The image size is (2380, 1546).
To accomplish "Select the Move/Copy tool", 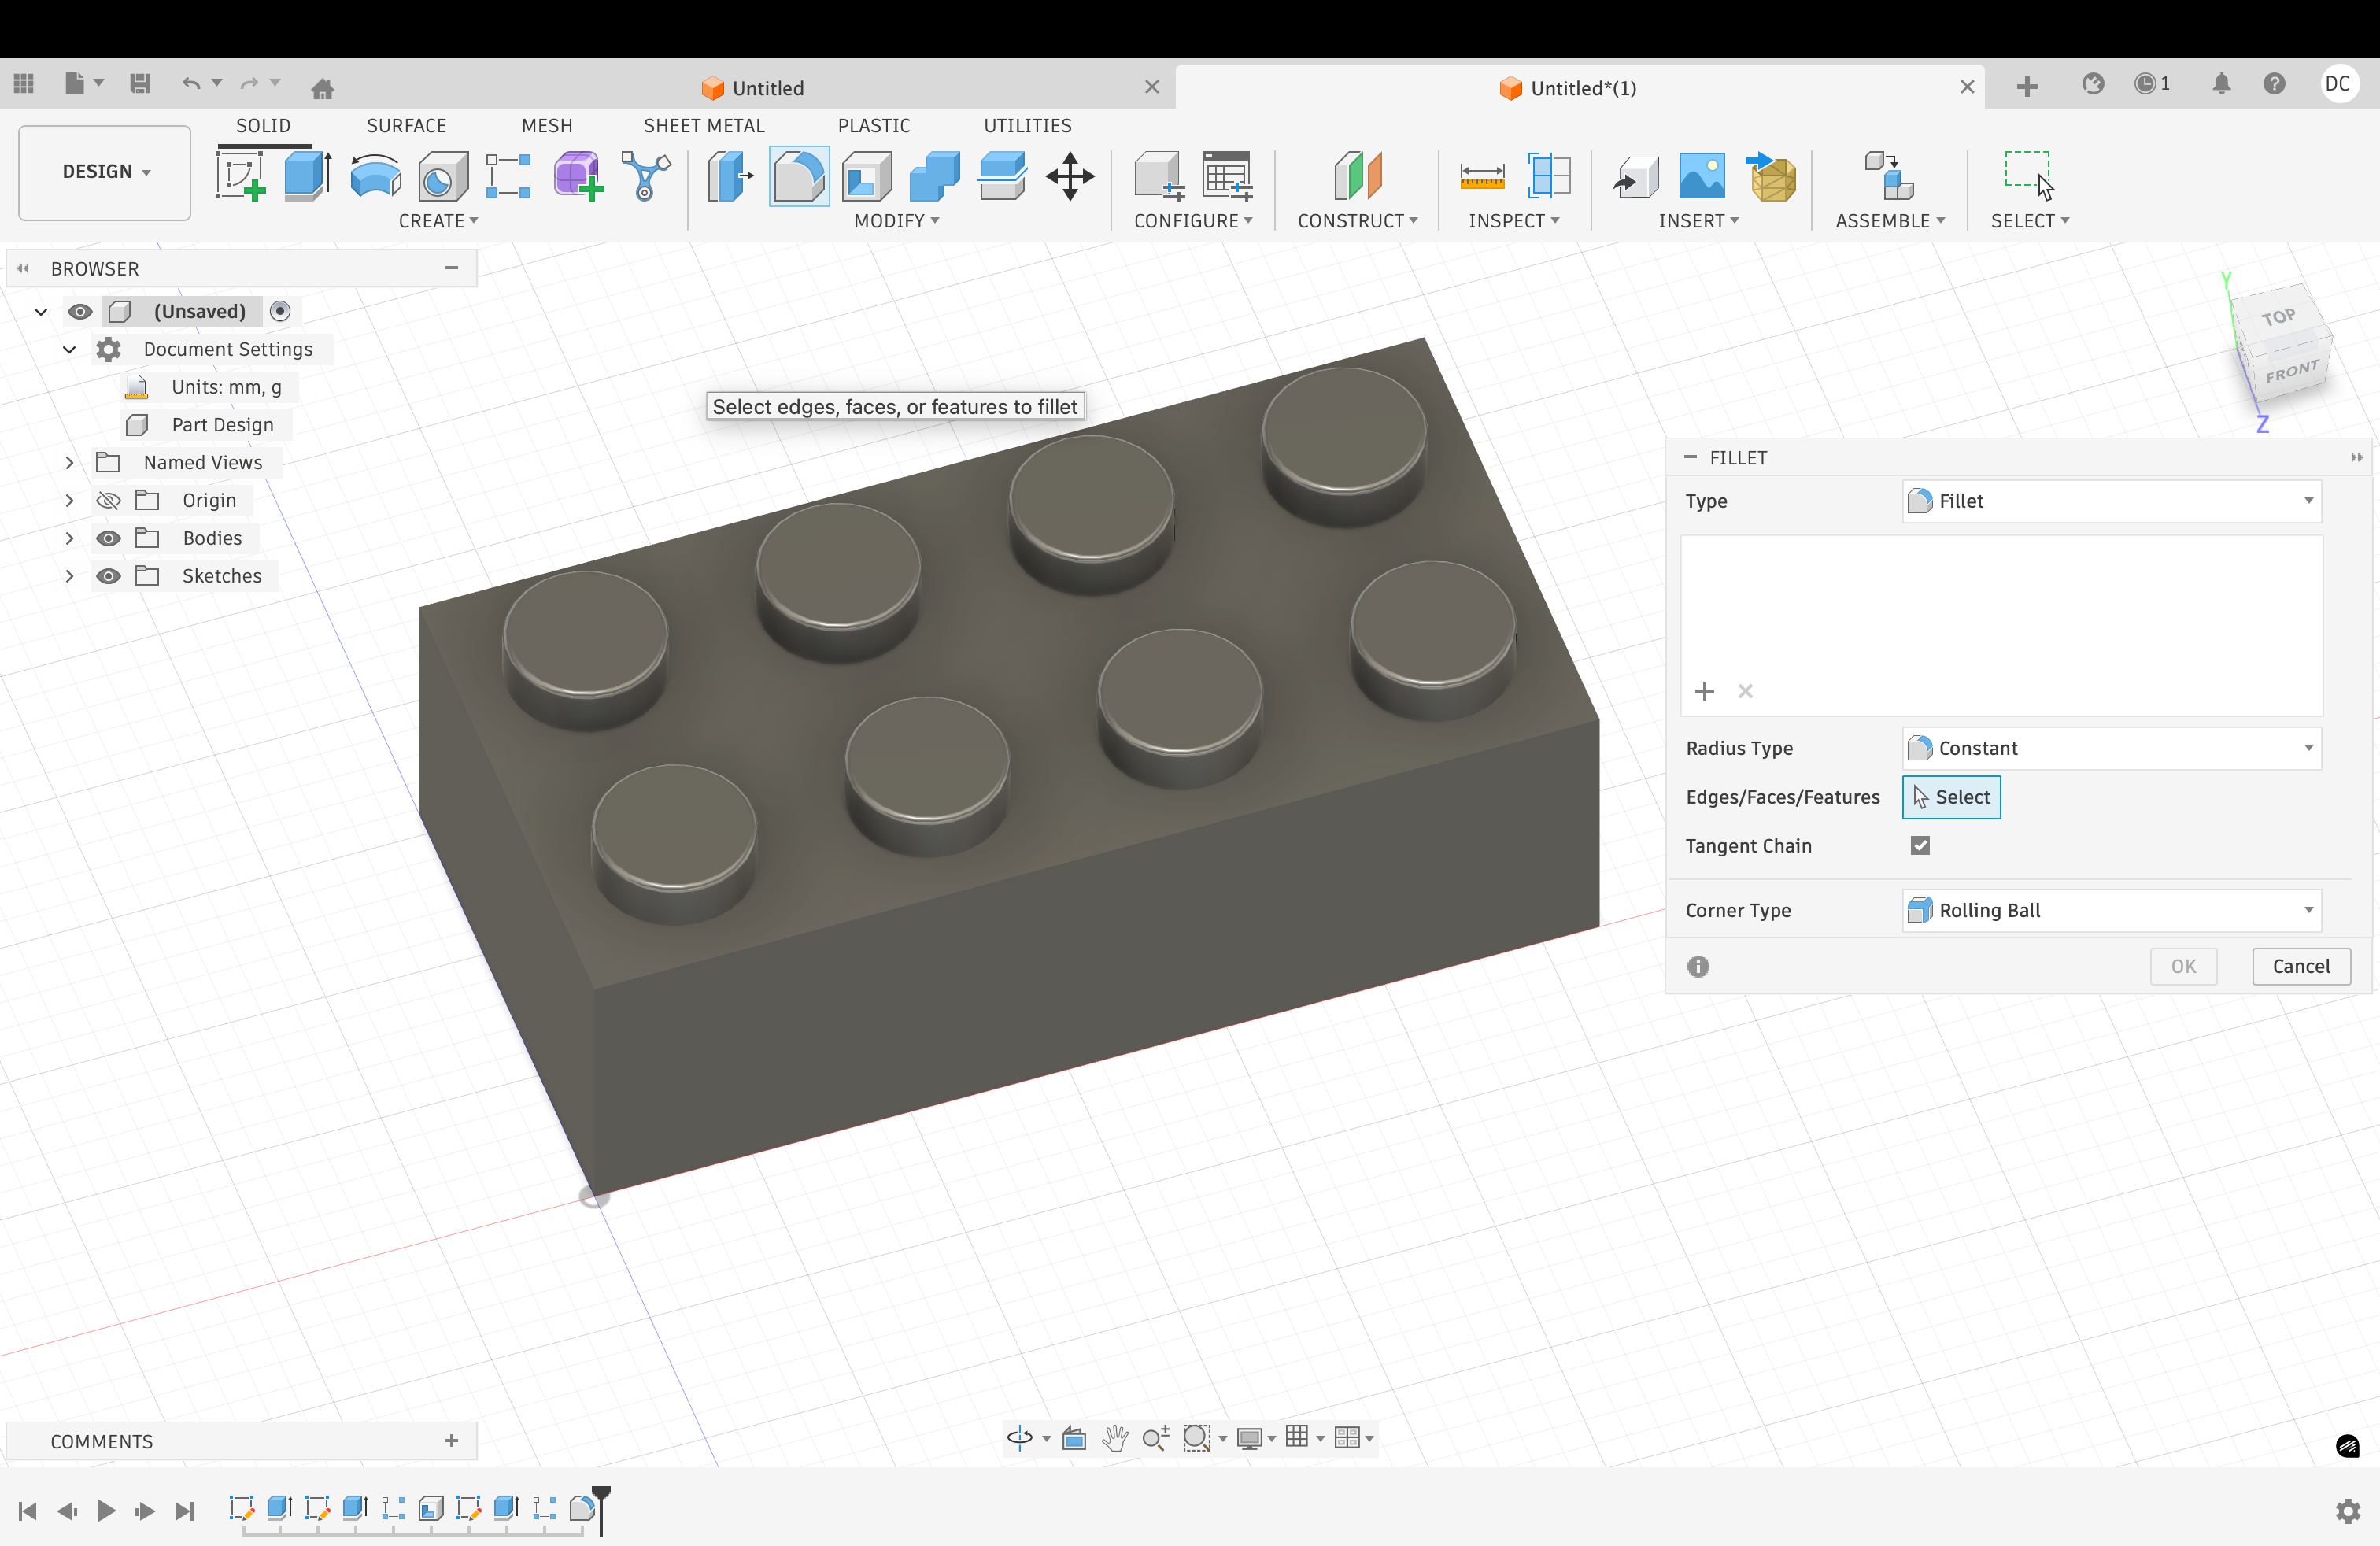I will coord(1069,177).
